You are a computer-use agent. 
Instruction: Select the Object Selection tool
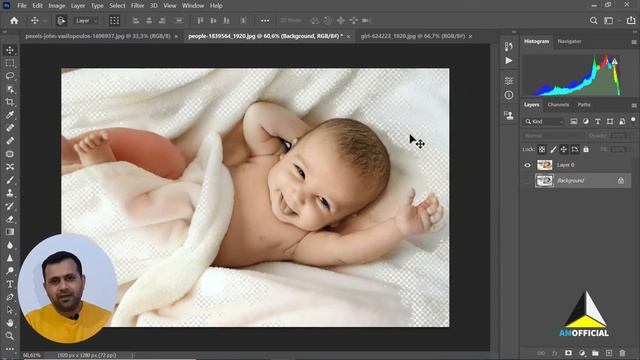point(10,89)
